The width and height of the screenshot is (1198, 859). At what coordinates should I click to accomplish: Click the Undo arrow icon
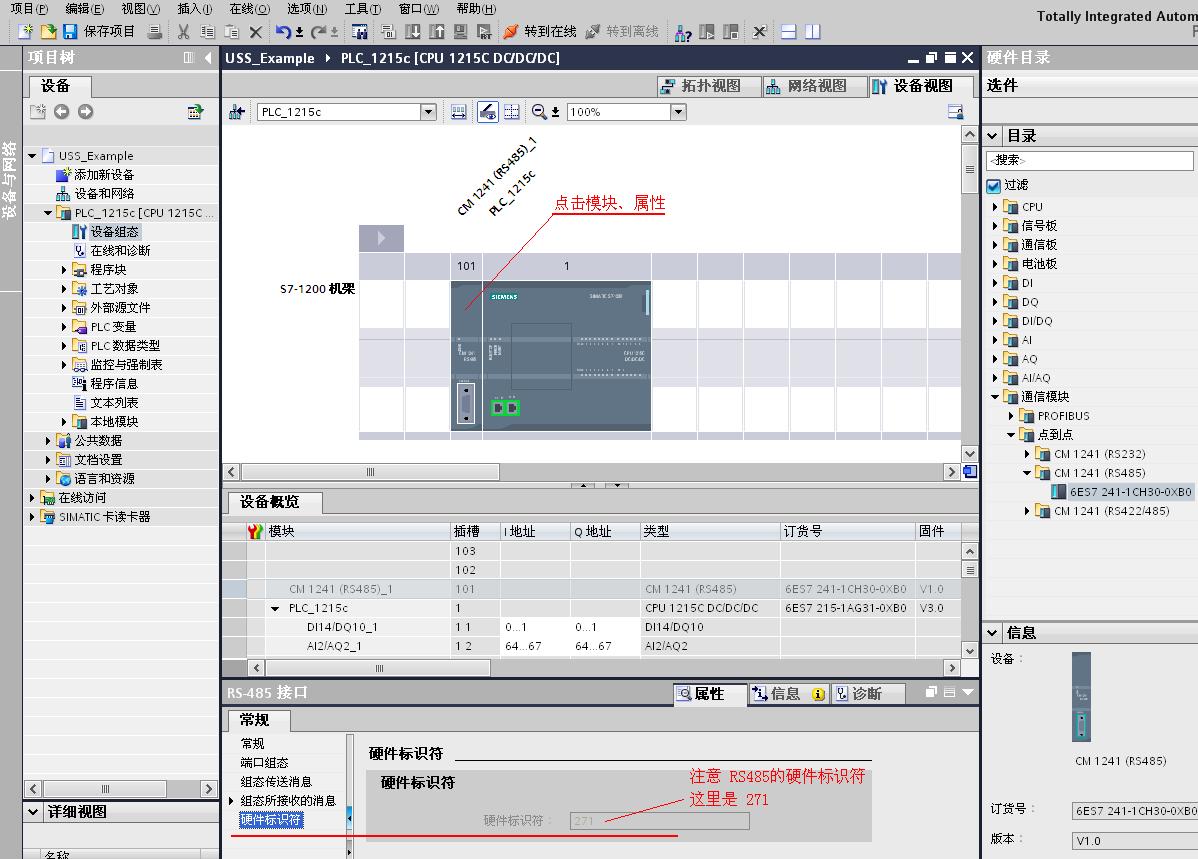[x=283, y=31]
